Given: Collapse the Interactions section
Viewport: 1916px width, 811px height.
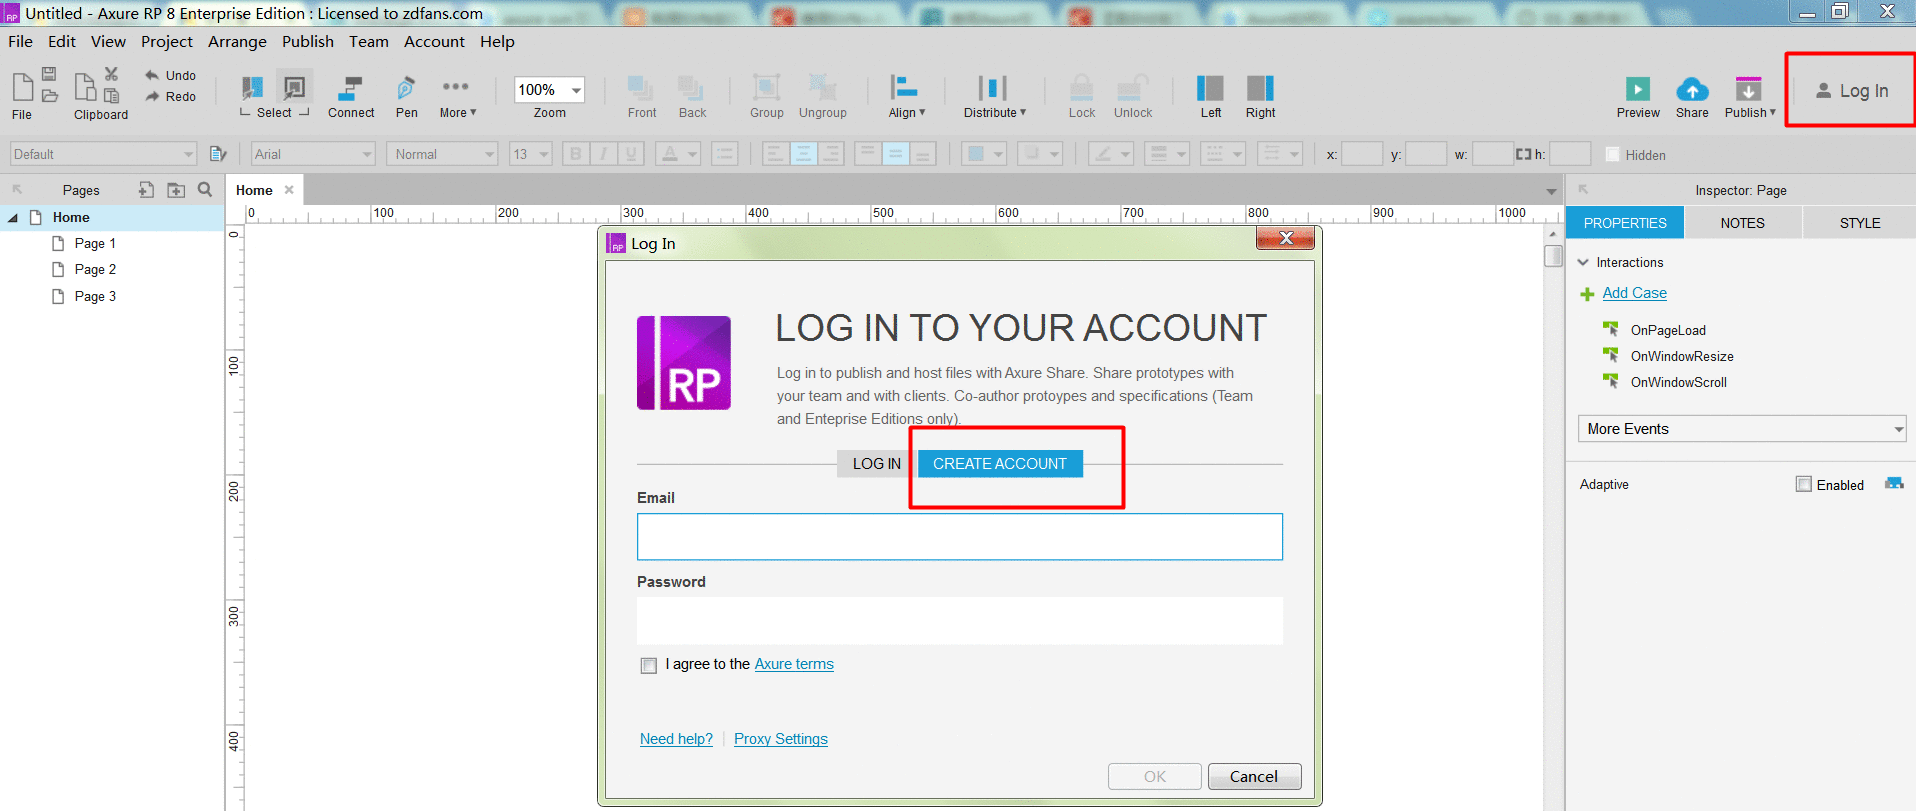Looking at the screenshot, I should click(1583, 263).
